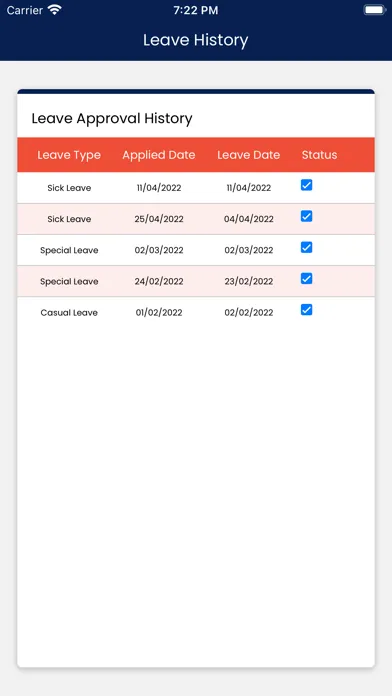Image resolution: width=392 pixels, height=696 pixels.
Task: Toggle status checkbox for Special Leave 02/03/2022
Action: click(x=306, y=247)
